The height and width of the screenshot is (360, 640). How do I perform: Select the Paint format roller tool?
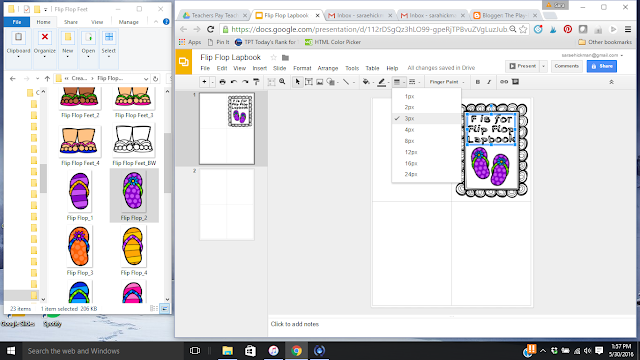(256, 82)
